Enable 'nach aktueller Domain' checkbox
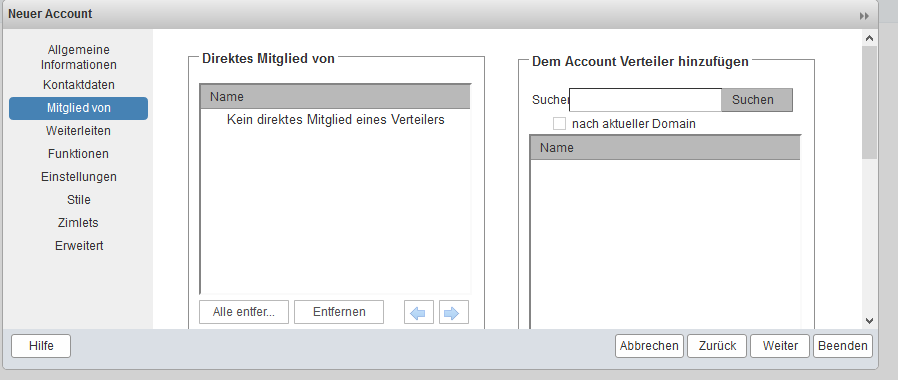Screen dimensions: 898x380 point(559,124)
